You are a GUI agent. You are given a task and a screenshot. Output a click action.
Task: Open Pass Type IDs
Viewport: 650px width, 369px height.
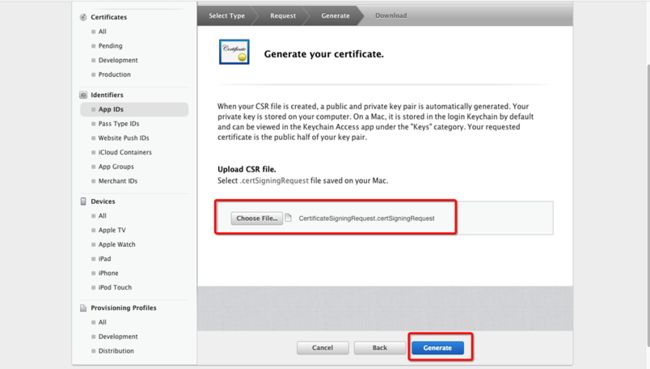click(x=119, y=124)
